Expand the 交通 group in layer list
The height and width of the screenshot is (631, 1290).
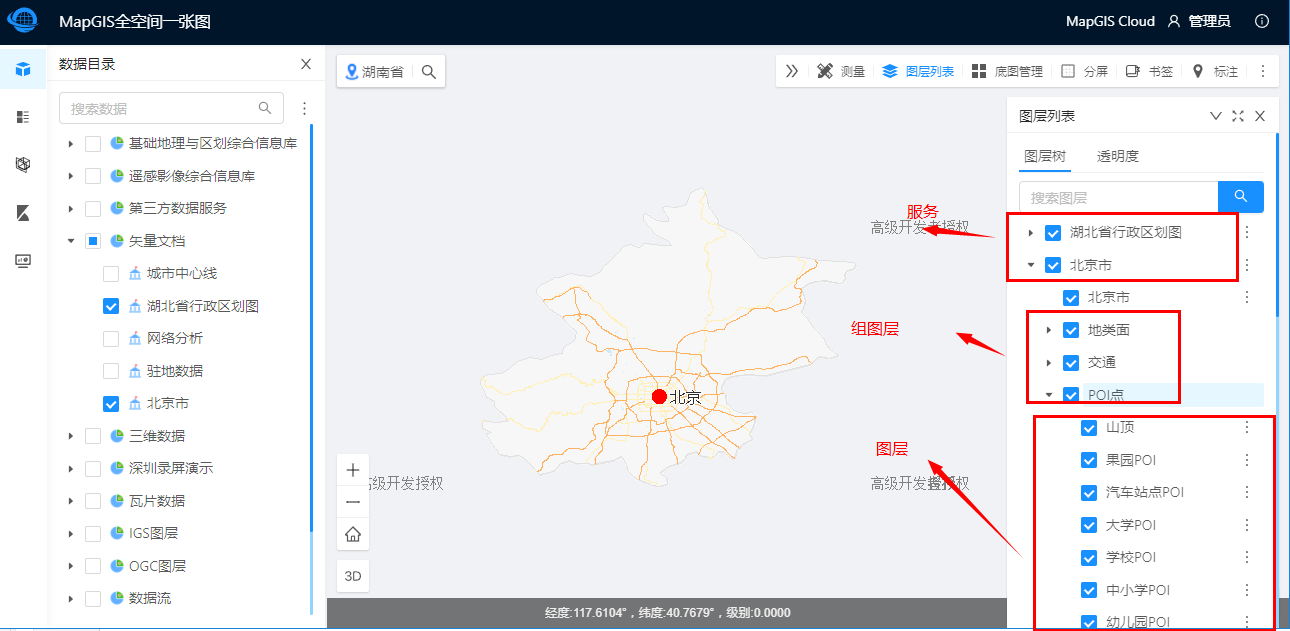pyautogui.click(x=1049, y=362)
